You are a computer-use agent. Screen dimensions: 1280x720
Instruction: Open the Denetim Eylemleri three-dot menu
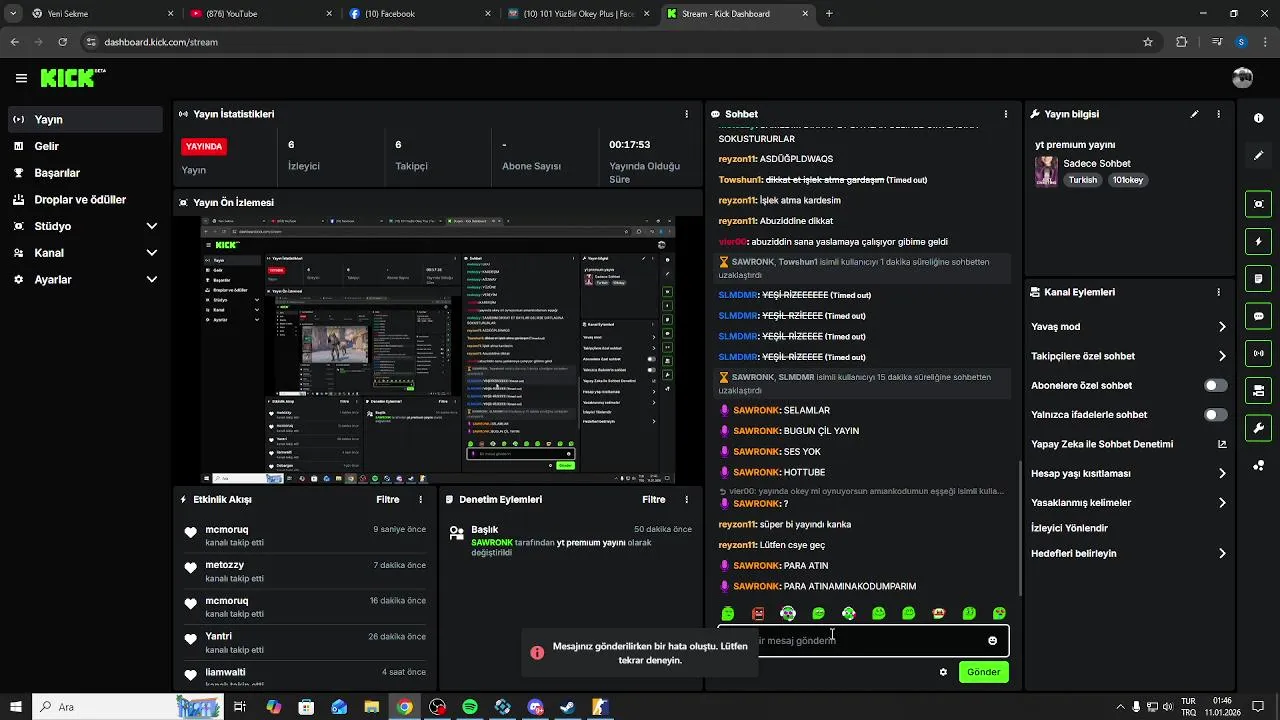click(686, 499)
